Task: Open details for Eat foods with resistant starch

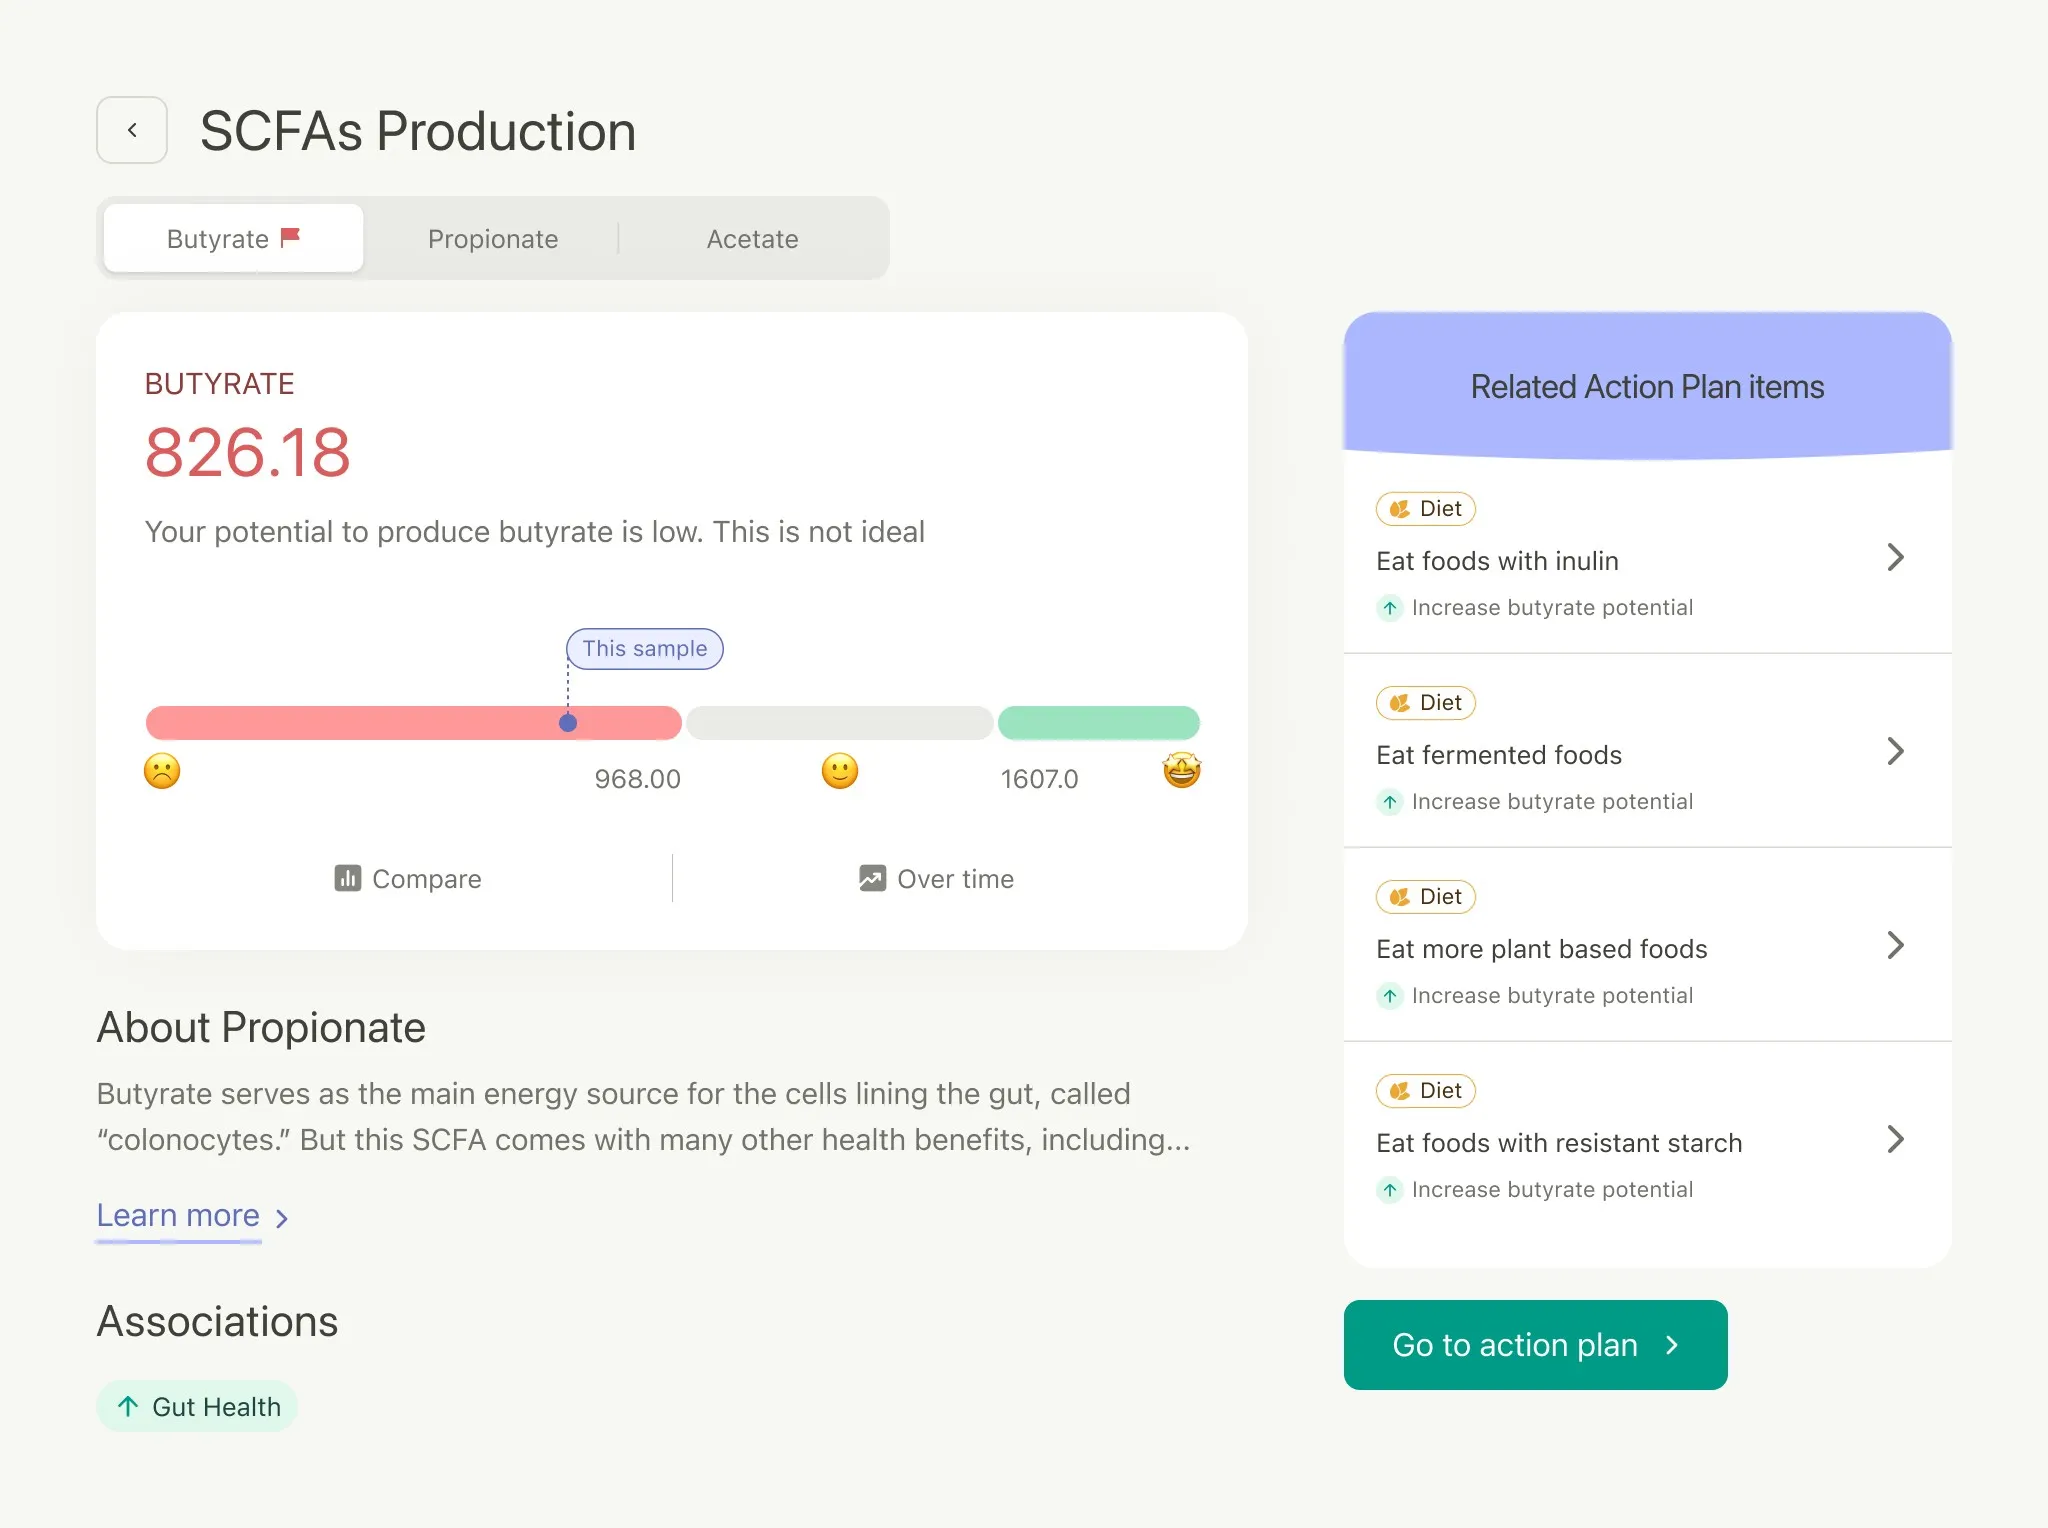Action: [1895, 1139]
